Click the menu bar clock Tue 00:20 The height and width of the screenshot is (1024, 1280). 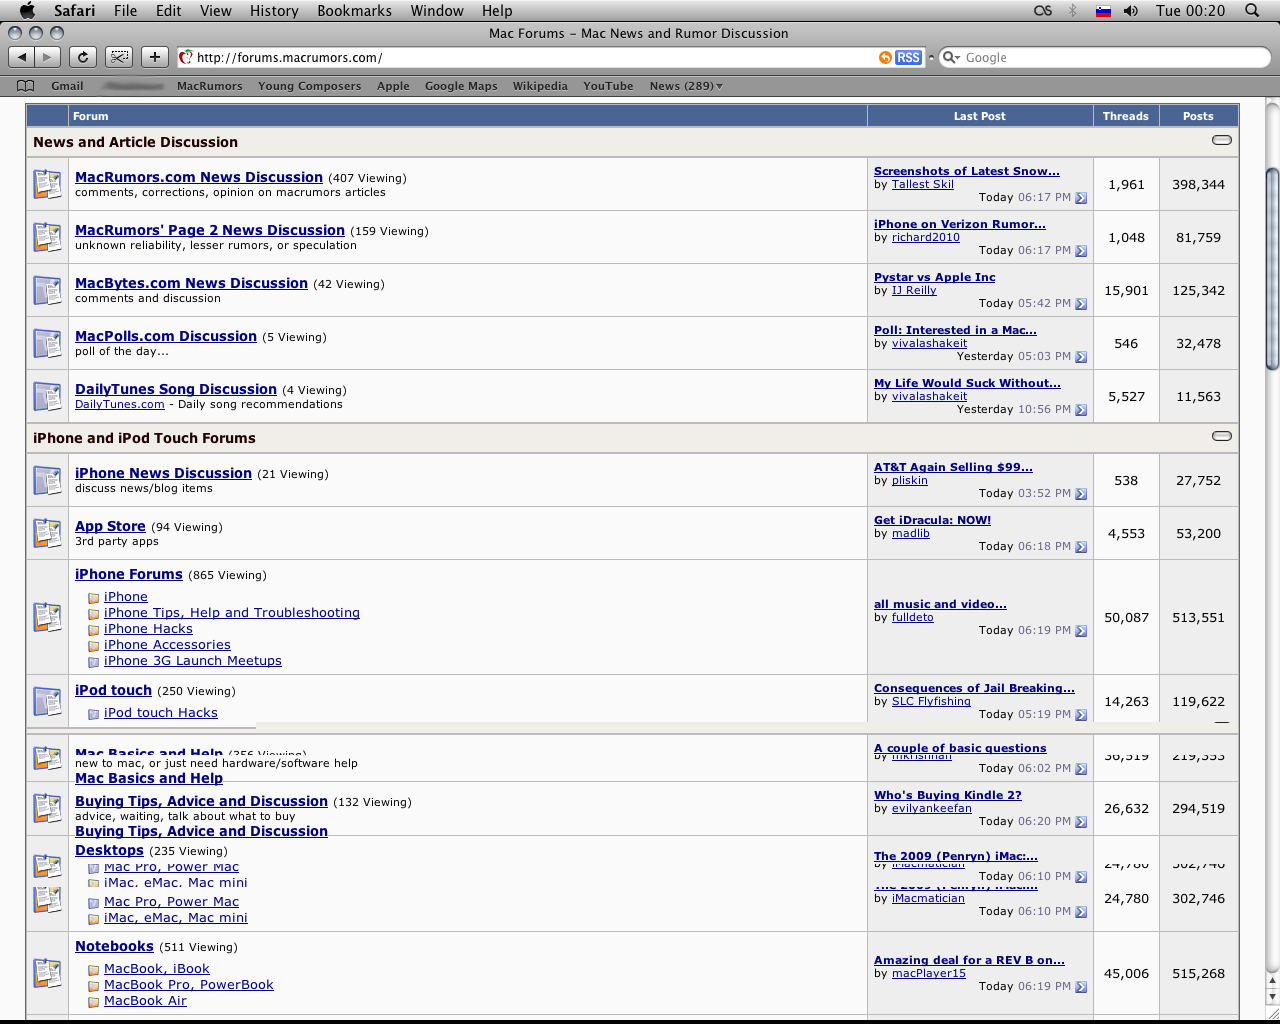(1190, 11)
